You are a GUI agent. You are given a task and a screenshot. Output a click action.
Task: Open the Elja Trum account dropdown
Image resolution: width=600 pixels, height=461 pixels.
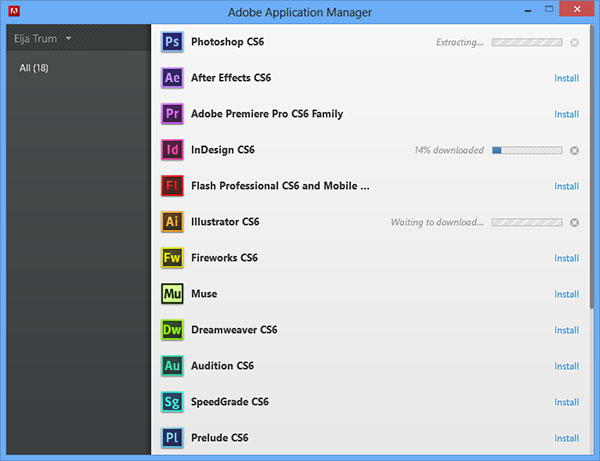42,38
